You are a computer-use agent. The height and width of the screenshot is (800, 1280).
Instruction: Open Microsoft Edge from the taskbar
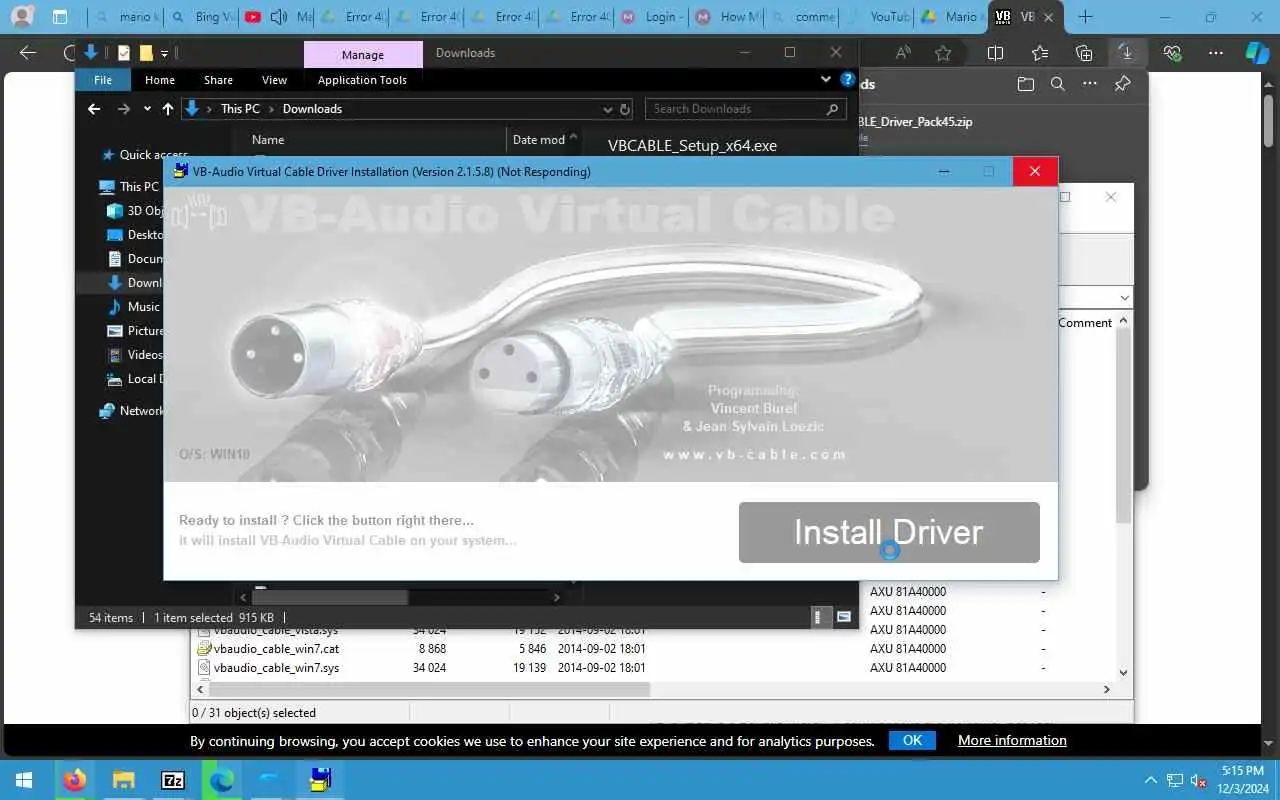click(x=221, y=780)
